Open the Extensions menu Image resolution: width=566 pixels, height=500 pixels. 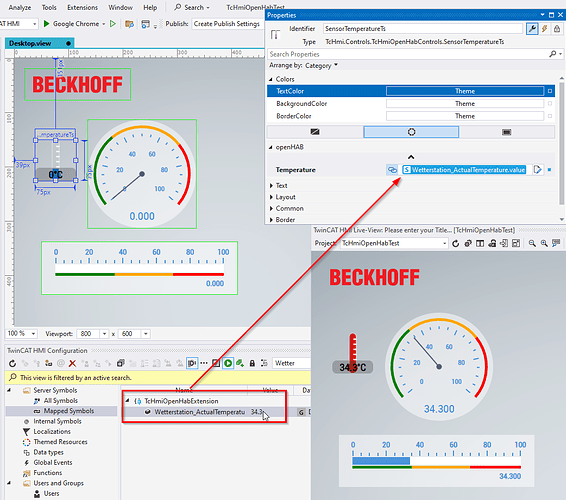pos(82,7)
